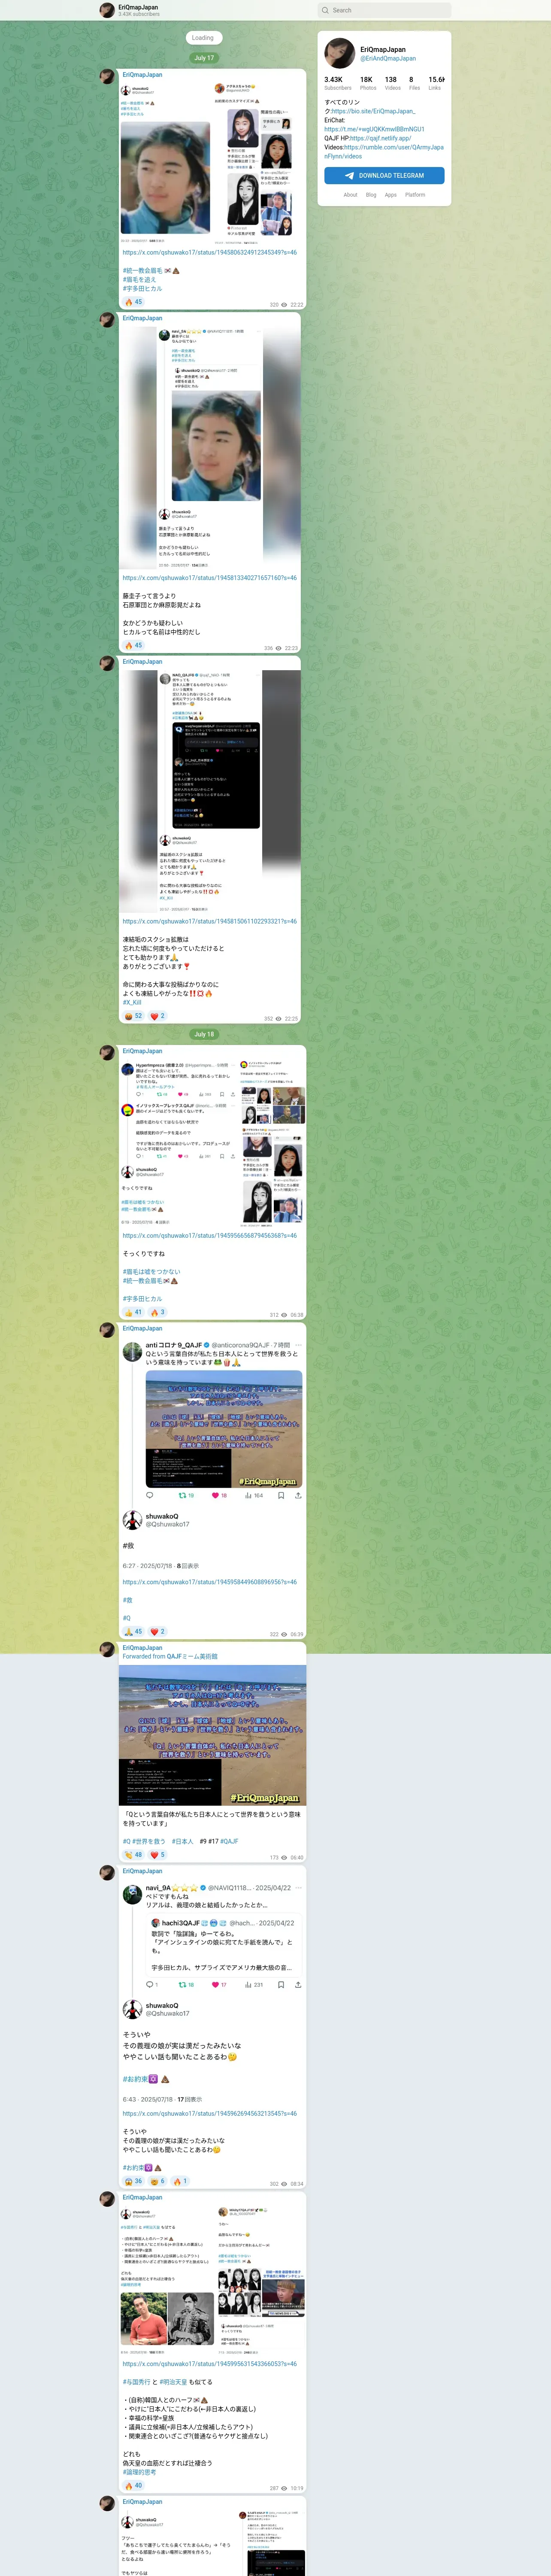Click thumbs-up reaction 41
This screenshot has height=2576, width=551.
pyautogui.click(x=134, y=1312)
